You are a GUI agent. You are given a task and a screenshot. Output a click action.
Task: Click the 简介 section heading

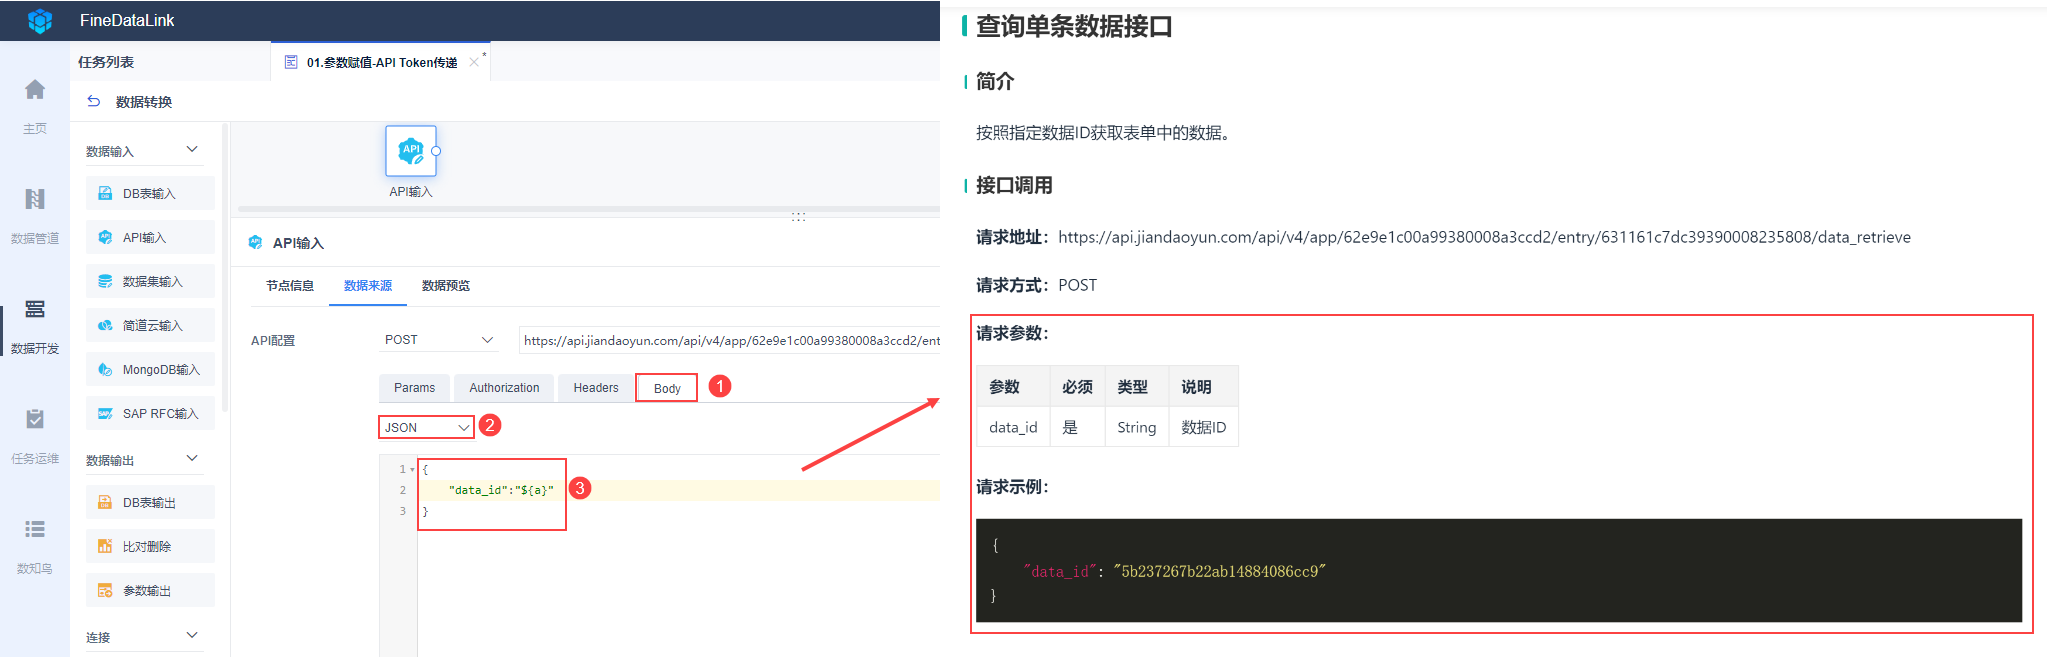tap(995, 81)
